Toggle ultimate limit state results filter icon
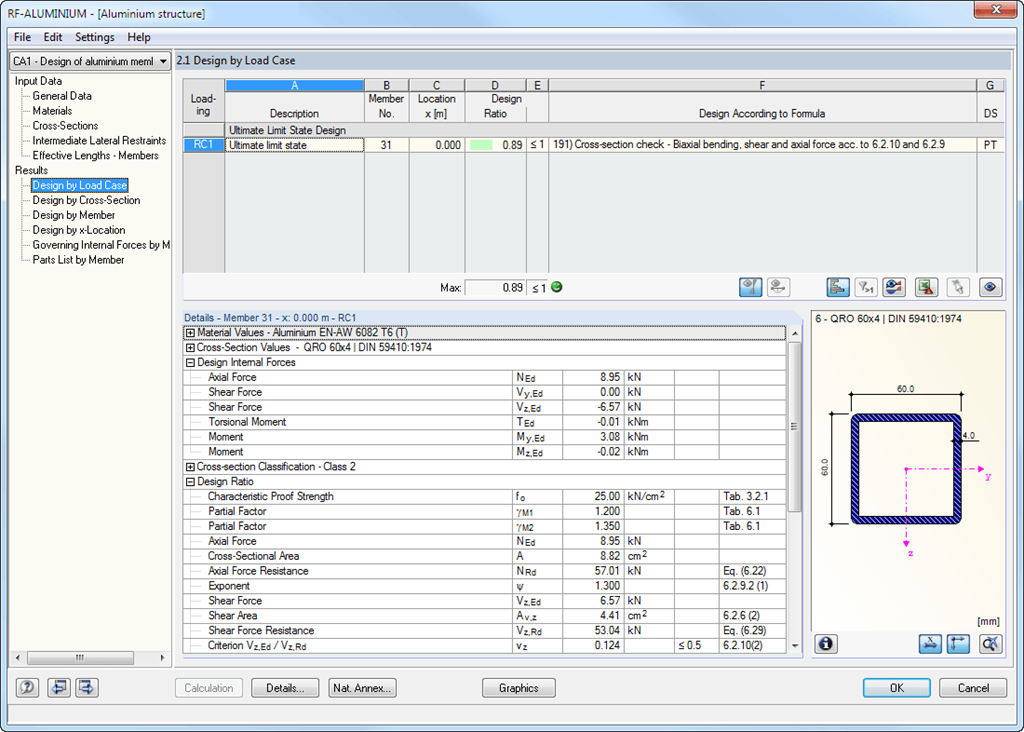 tap(750, 287)
